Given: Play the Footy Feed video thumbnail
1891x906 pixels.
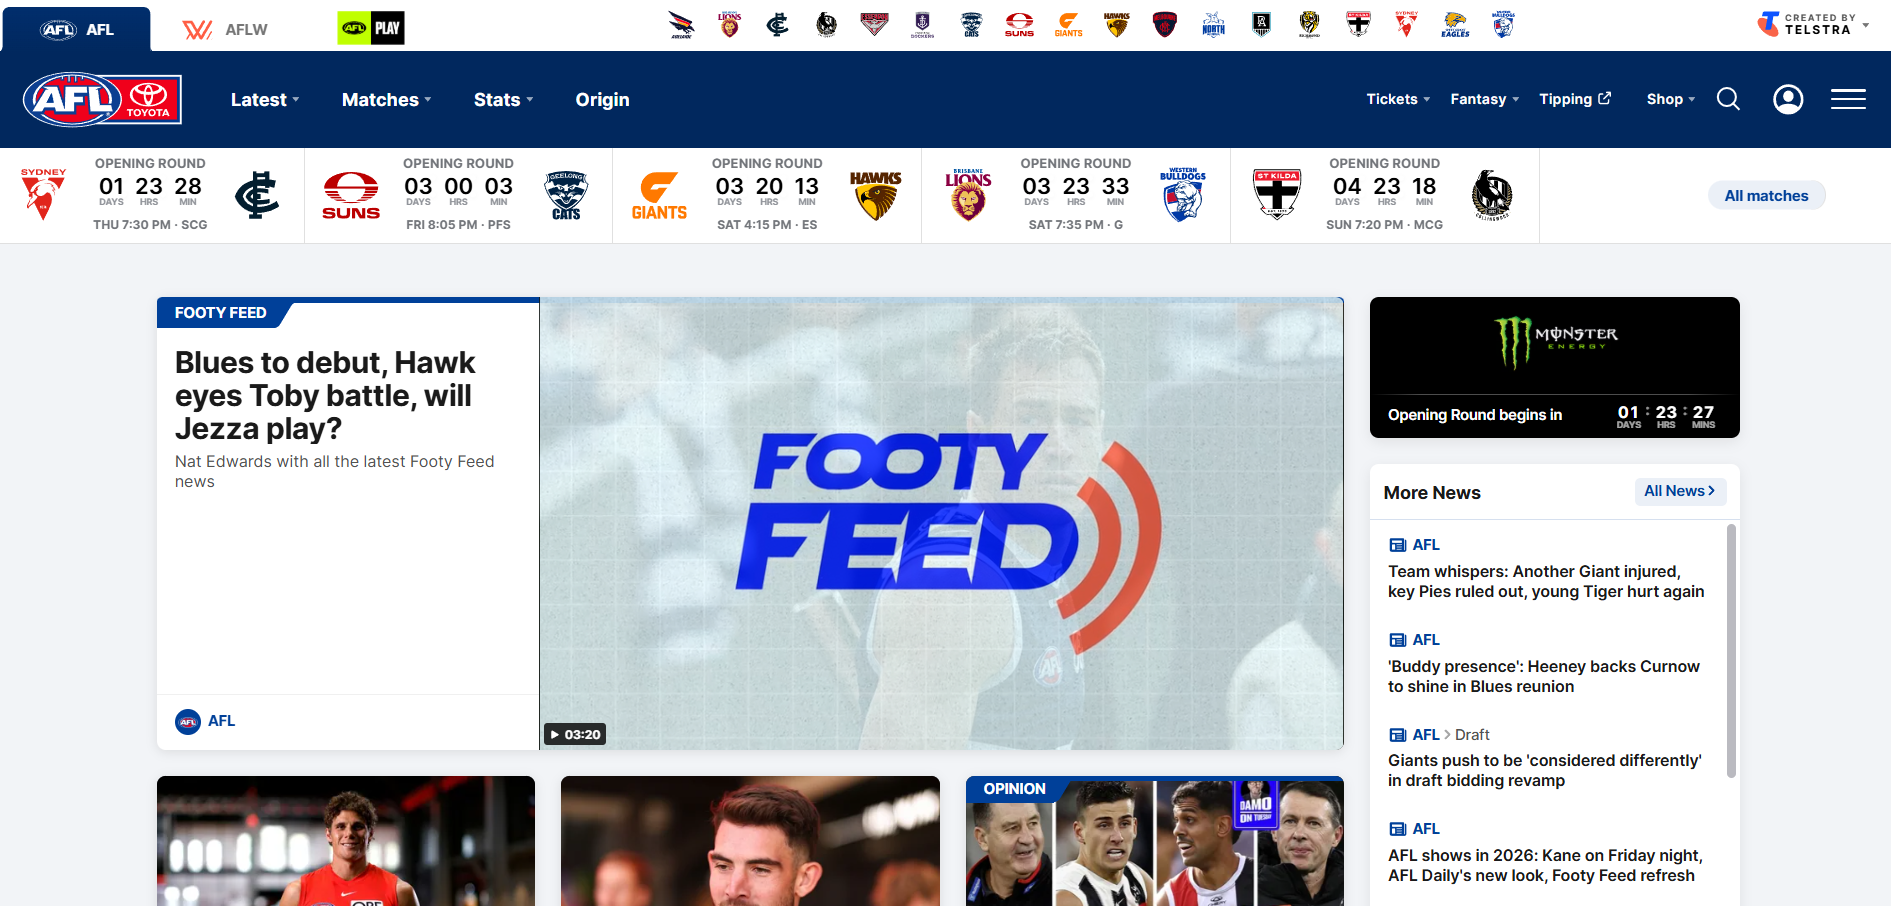Looking at the screenshot, I should click(x=941, y=523).
